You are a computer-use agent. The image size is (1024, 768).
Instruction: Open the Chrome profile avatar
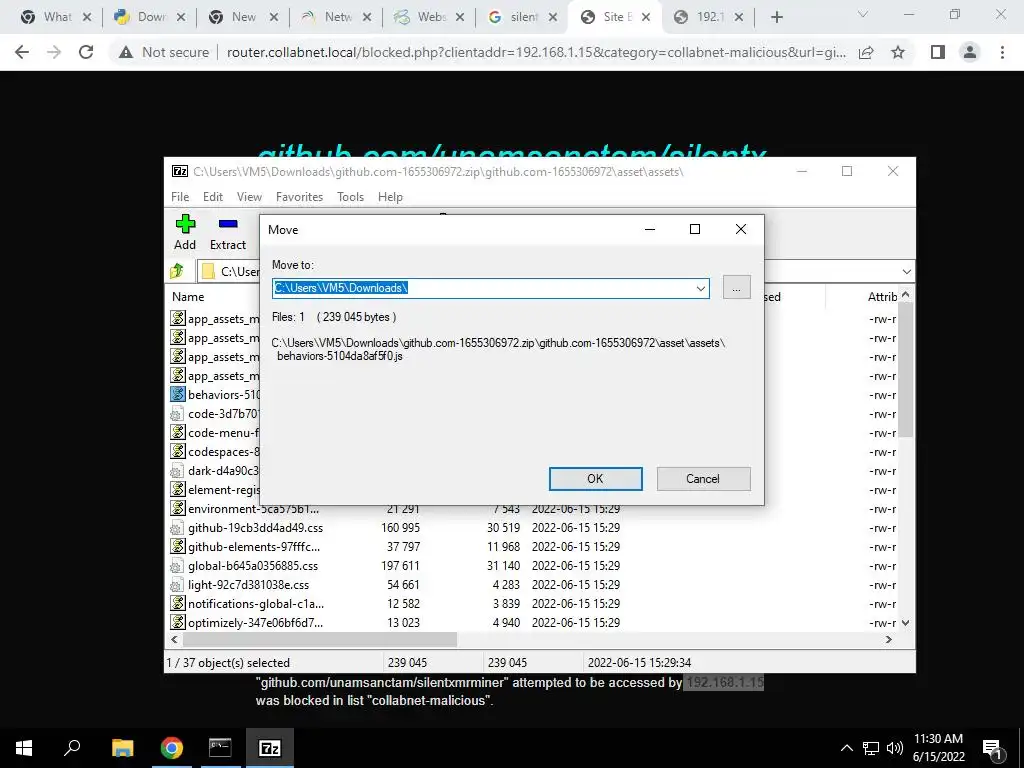point(970,52)
